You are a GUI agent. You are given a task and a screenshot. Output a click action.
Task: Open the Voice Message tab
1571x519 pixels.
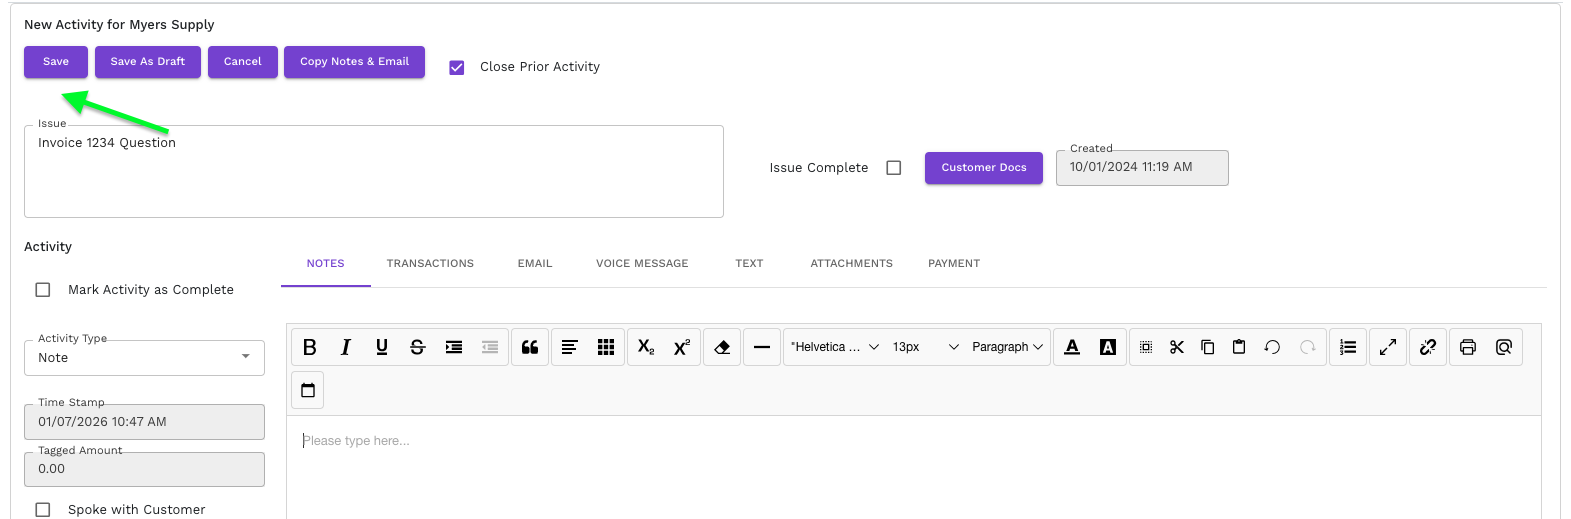642,264
